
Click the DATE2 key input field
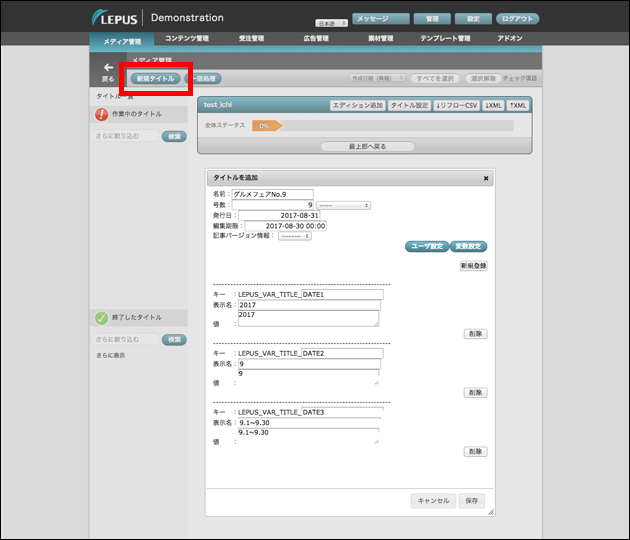(x=342, y=353)
